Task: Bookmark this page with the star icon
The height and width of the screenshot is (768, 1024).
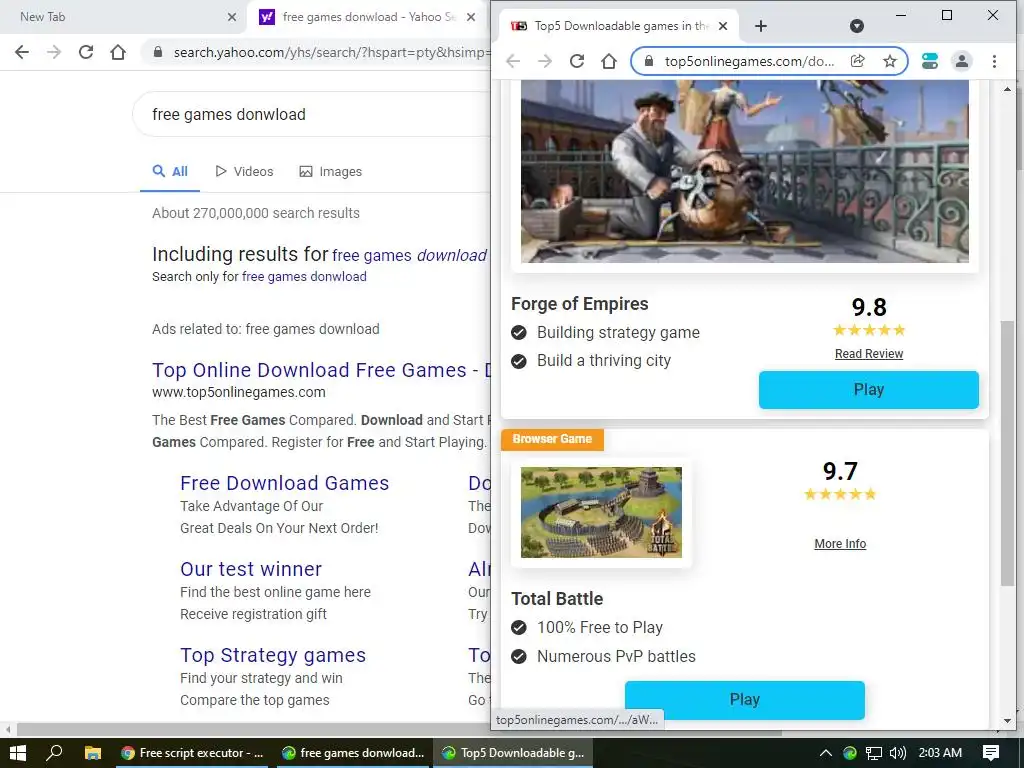Action: coord(889,61)
